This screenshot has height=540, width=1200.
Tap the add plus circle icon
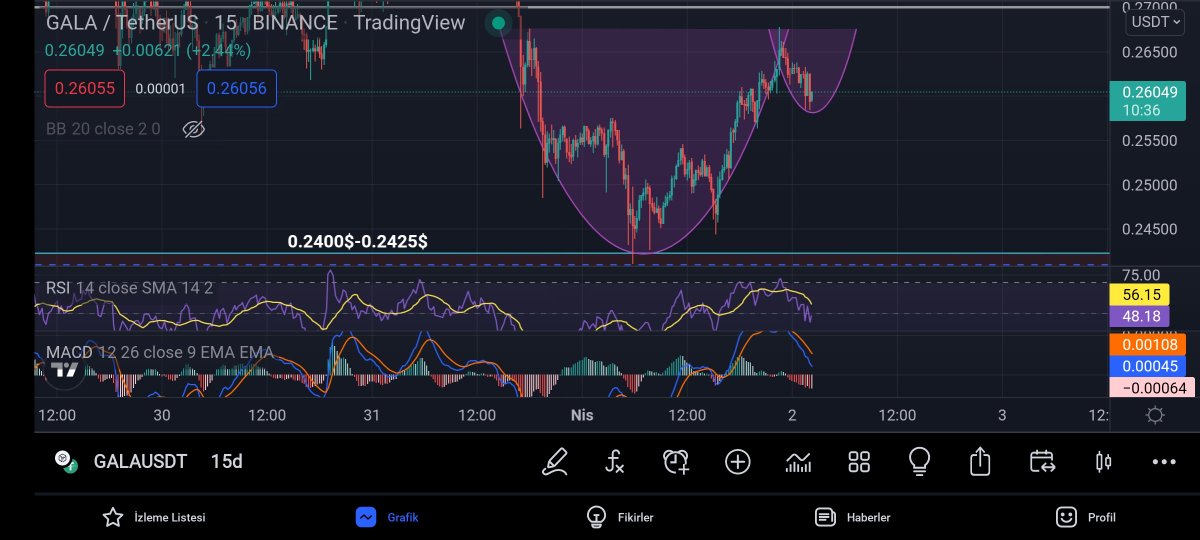(738, 461)
